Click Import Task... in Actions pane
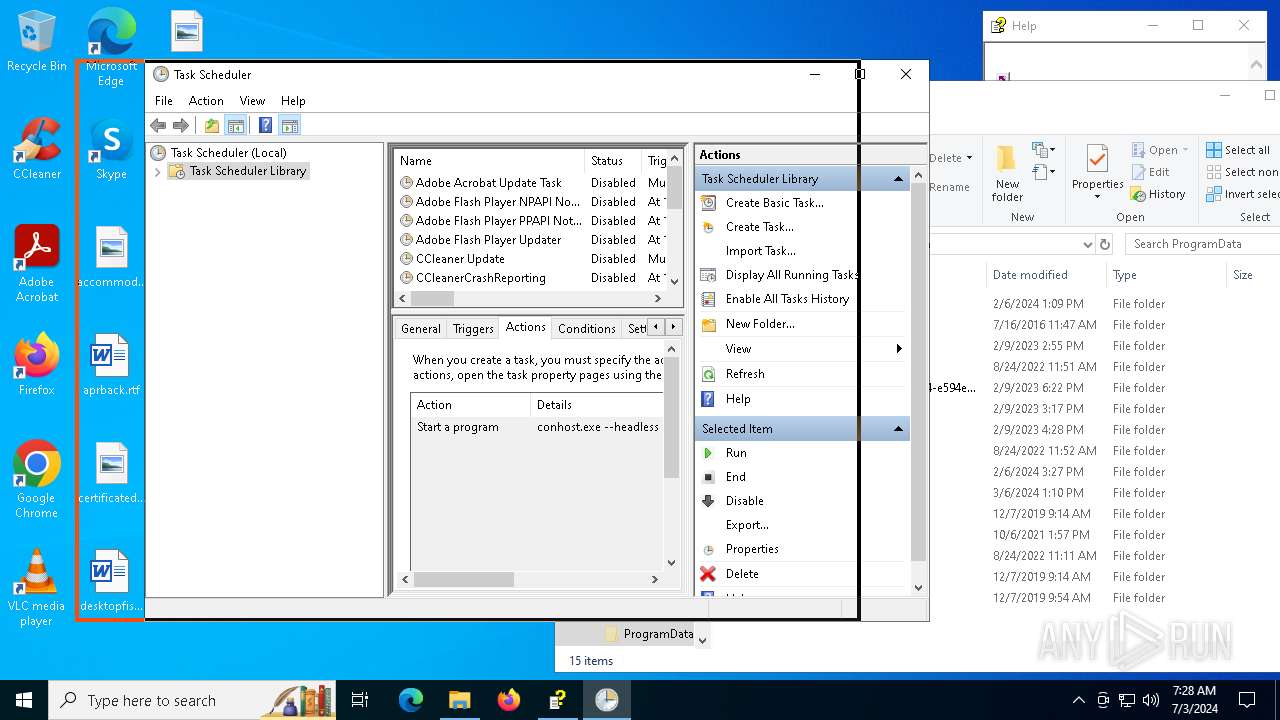1280x720 pixels. tap(761, 251)
